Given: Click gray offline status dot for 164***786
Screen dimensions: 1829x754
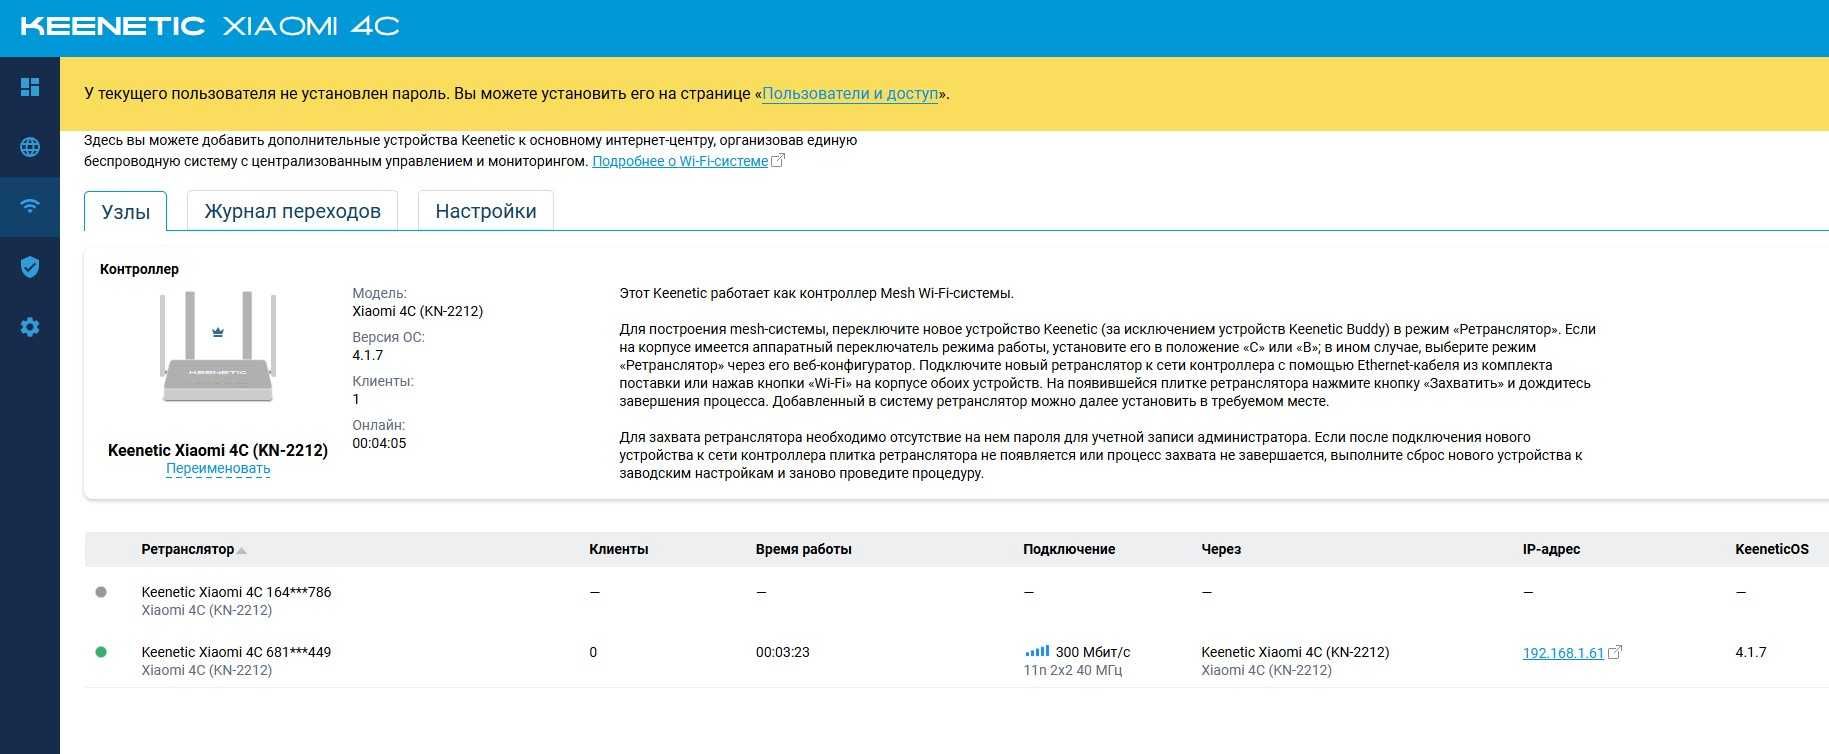Looking at the screenshot, I should tap(101, 592).
